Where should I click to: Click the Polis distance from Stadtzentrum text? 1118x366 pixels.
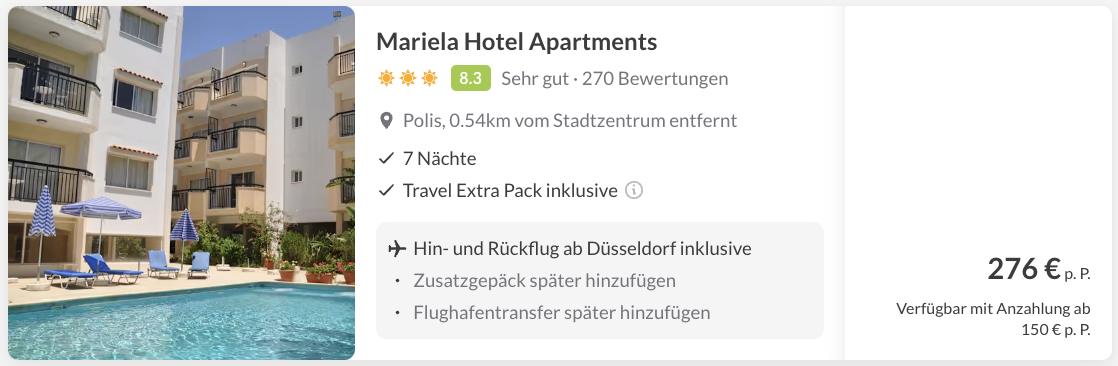click(x=570, y=121)
